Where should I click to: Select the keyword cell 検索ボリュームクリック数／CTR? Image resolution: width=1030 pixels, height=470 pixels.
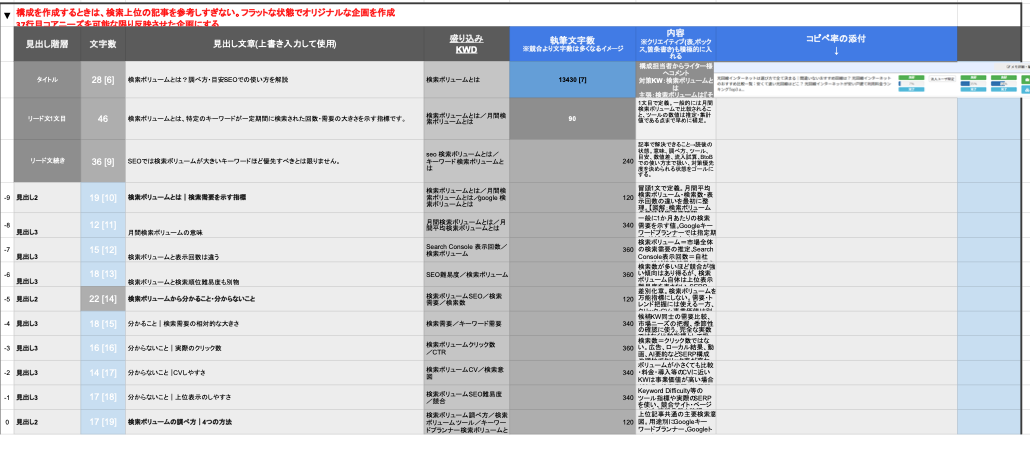tap(466, 348)
